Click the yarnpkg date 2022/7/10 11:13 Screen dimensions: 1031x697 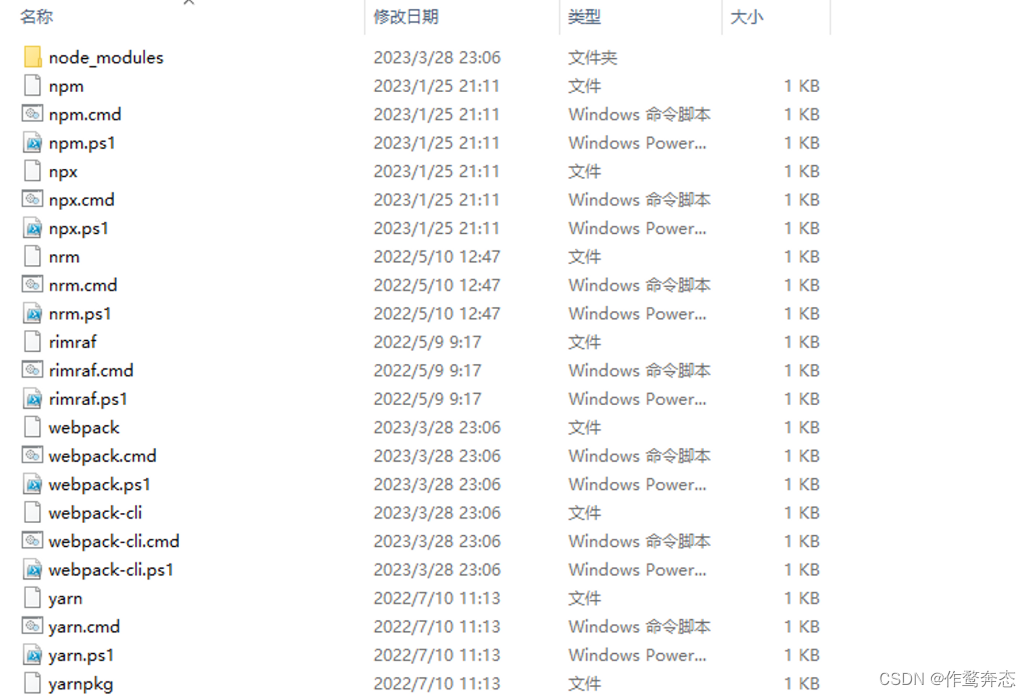[x=437, y=684]
